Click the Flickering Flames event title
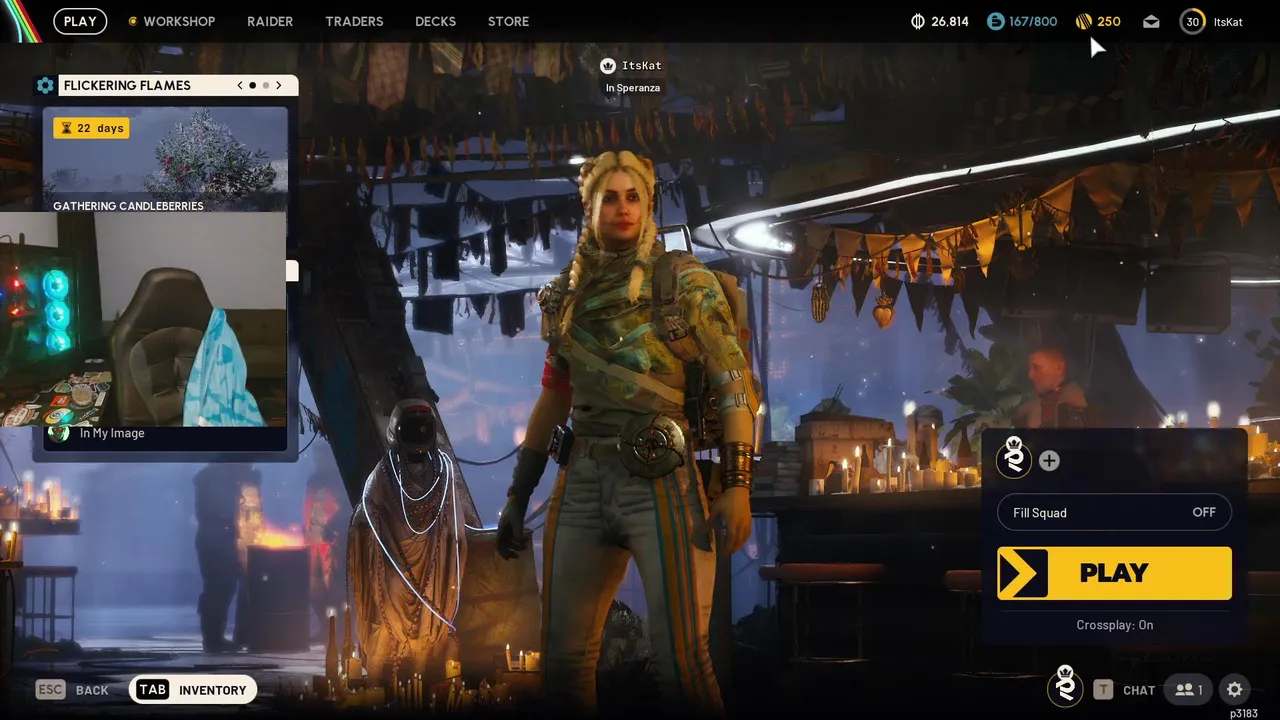1280x720 pixels. (x=127, y=85)
